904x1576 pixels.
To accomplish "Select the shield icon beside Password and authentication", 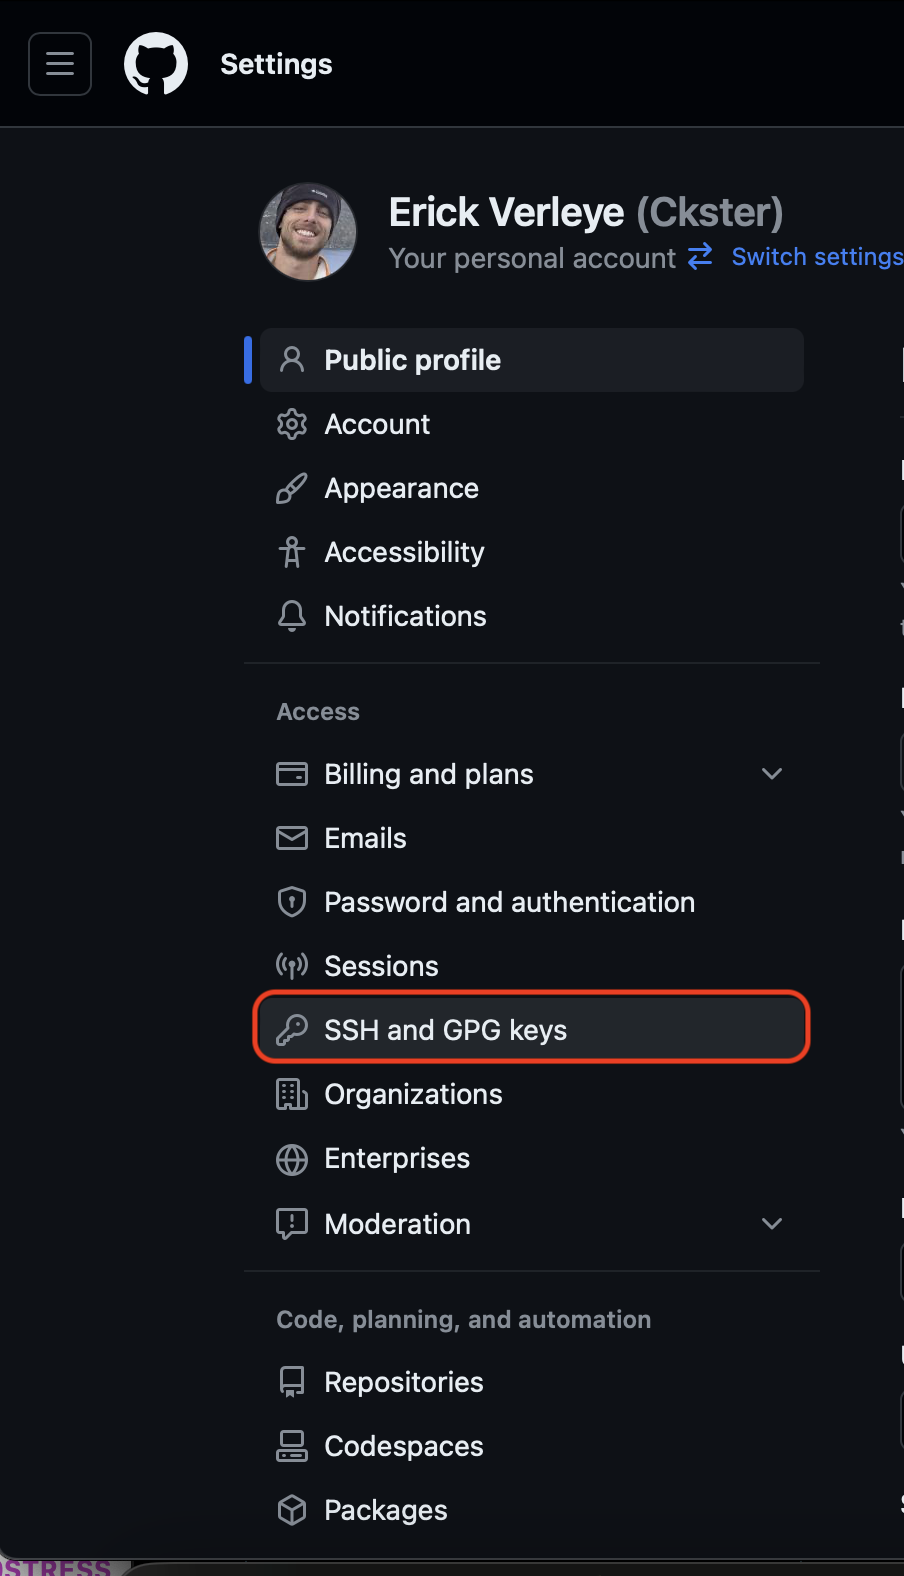I will point(291,901).
